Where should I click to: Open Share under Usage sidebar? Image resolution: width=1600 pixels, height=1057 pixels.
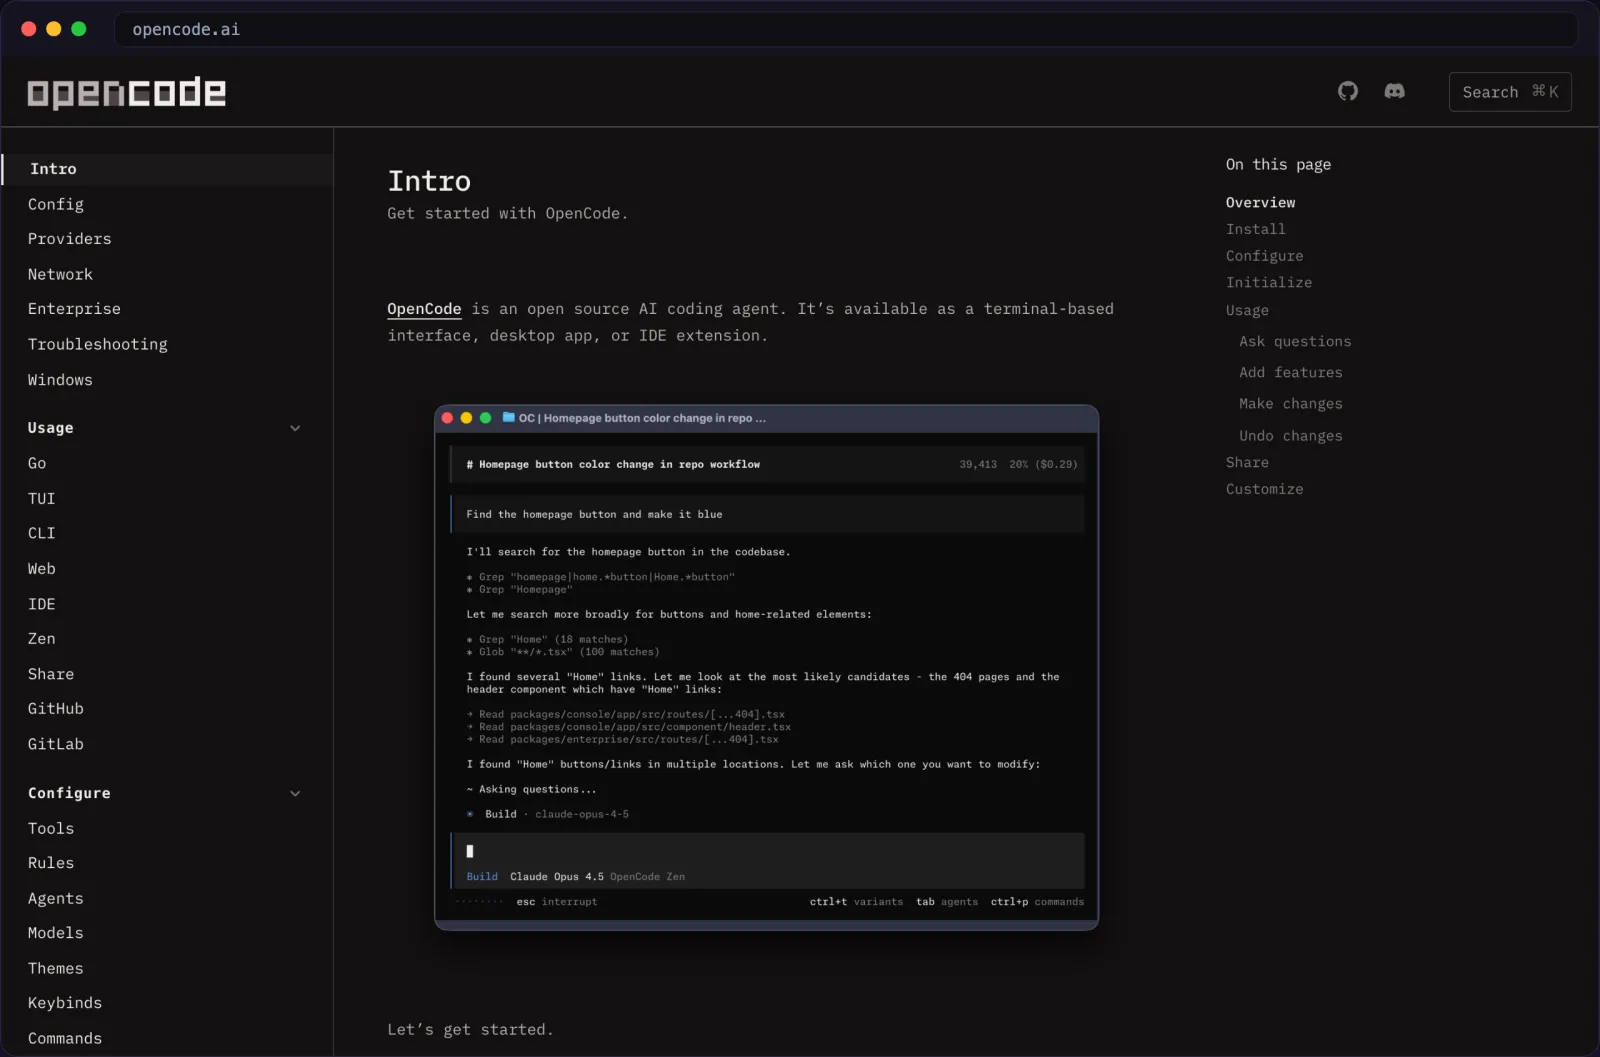(x=51, y=674)
